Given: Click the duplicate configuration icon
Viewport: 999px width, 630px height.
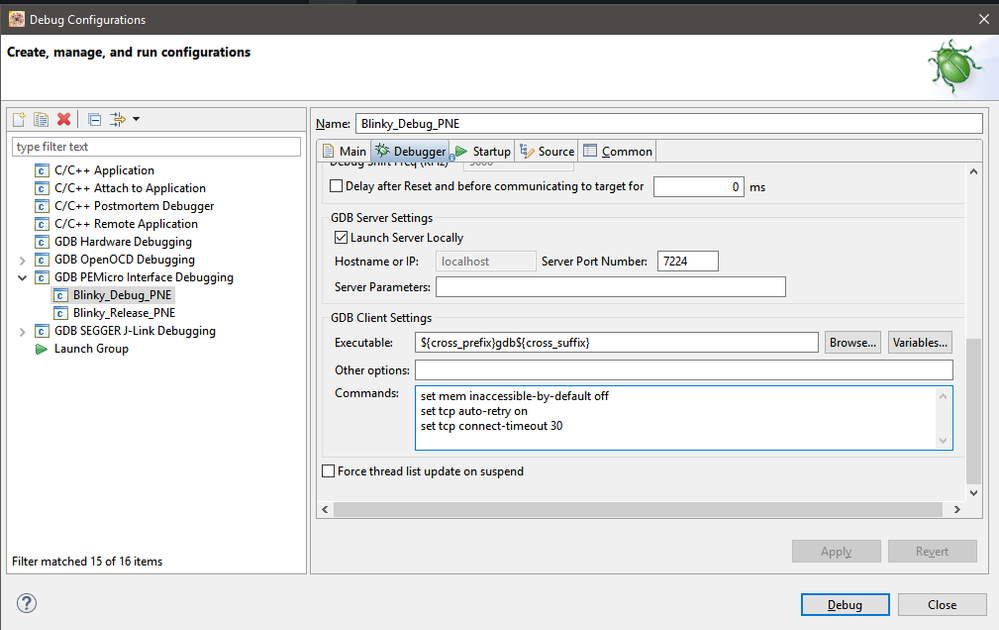Looking at the screenshot, I should [x=41, y=120].
